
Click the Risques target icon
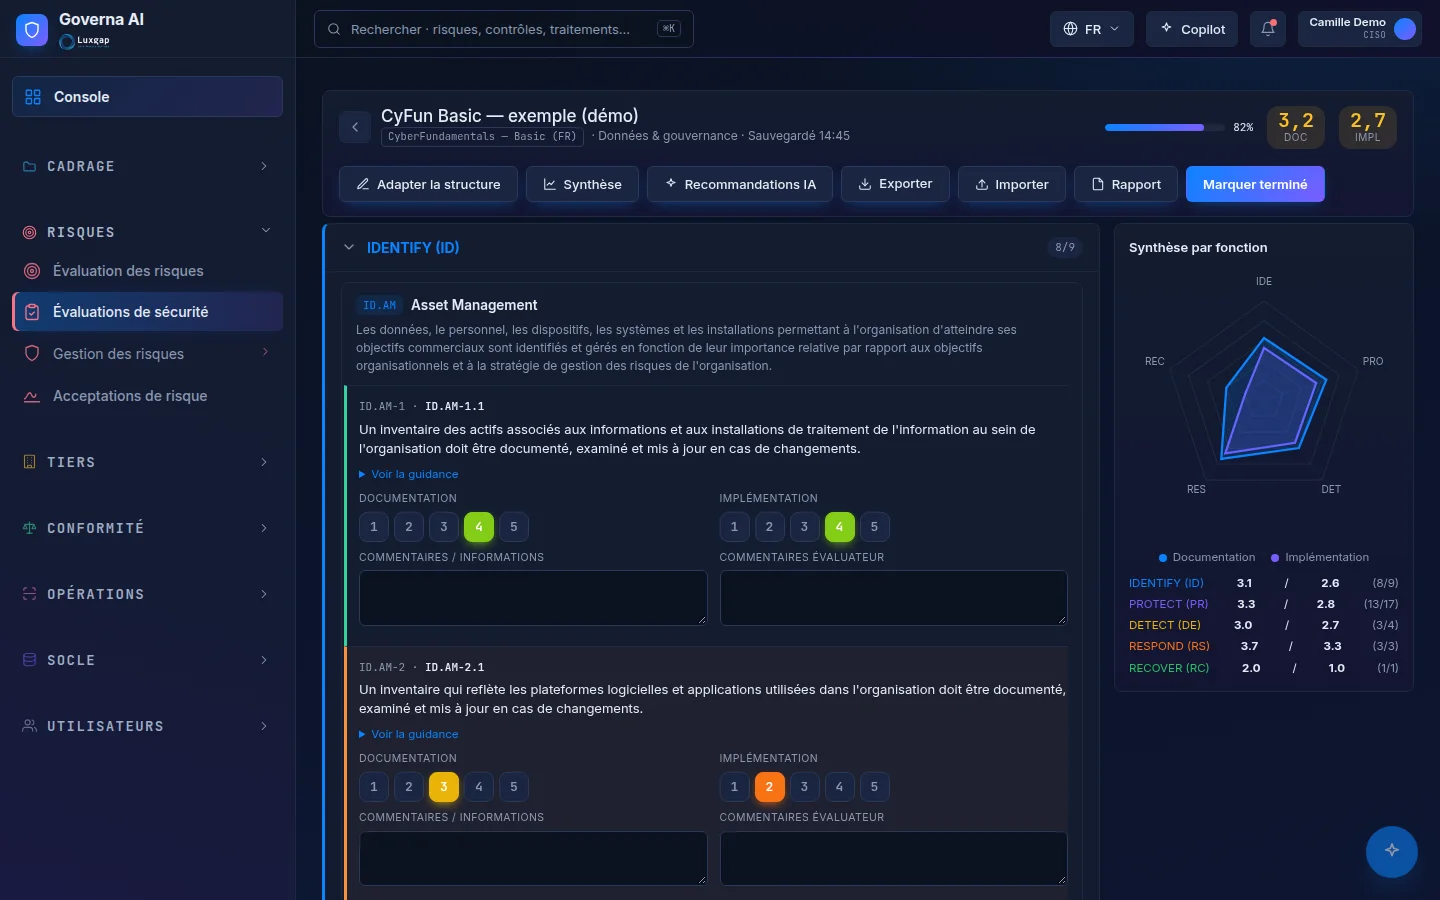[x=30, y=232]
